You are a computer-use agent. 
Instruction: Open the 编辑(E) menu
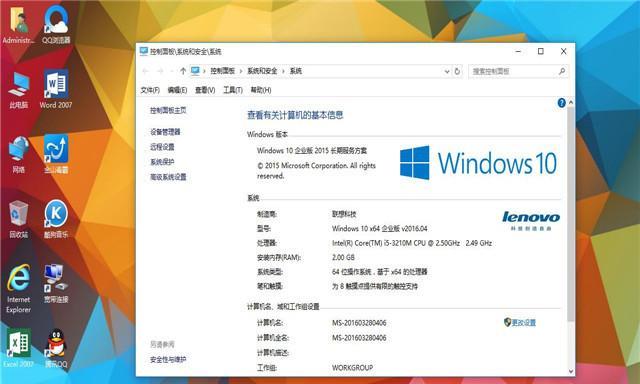[177, 90]
